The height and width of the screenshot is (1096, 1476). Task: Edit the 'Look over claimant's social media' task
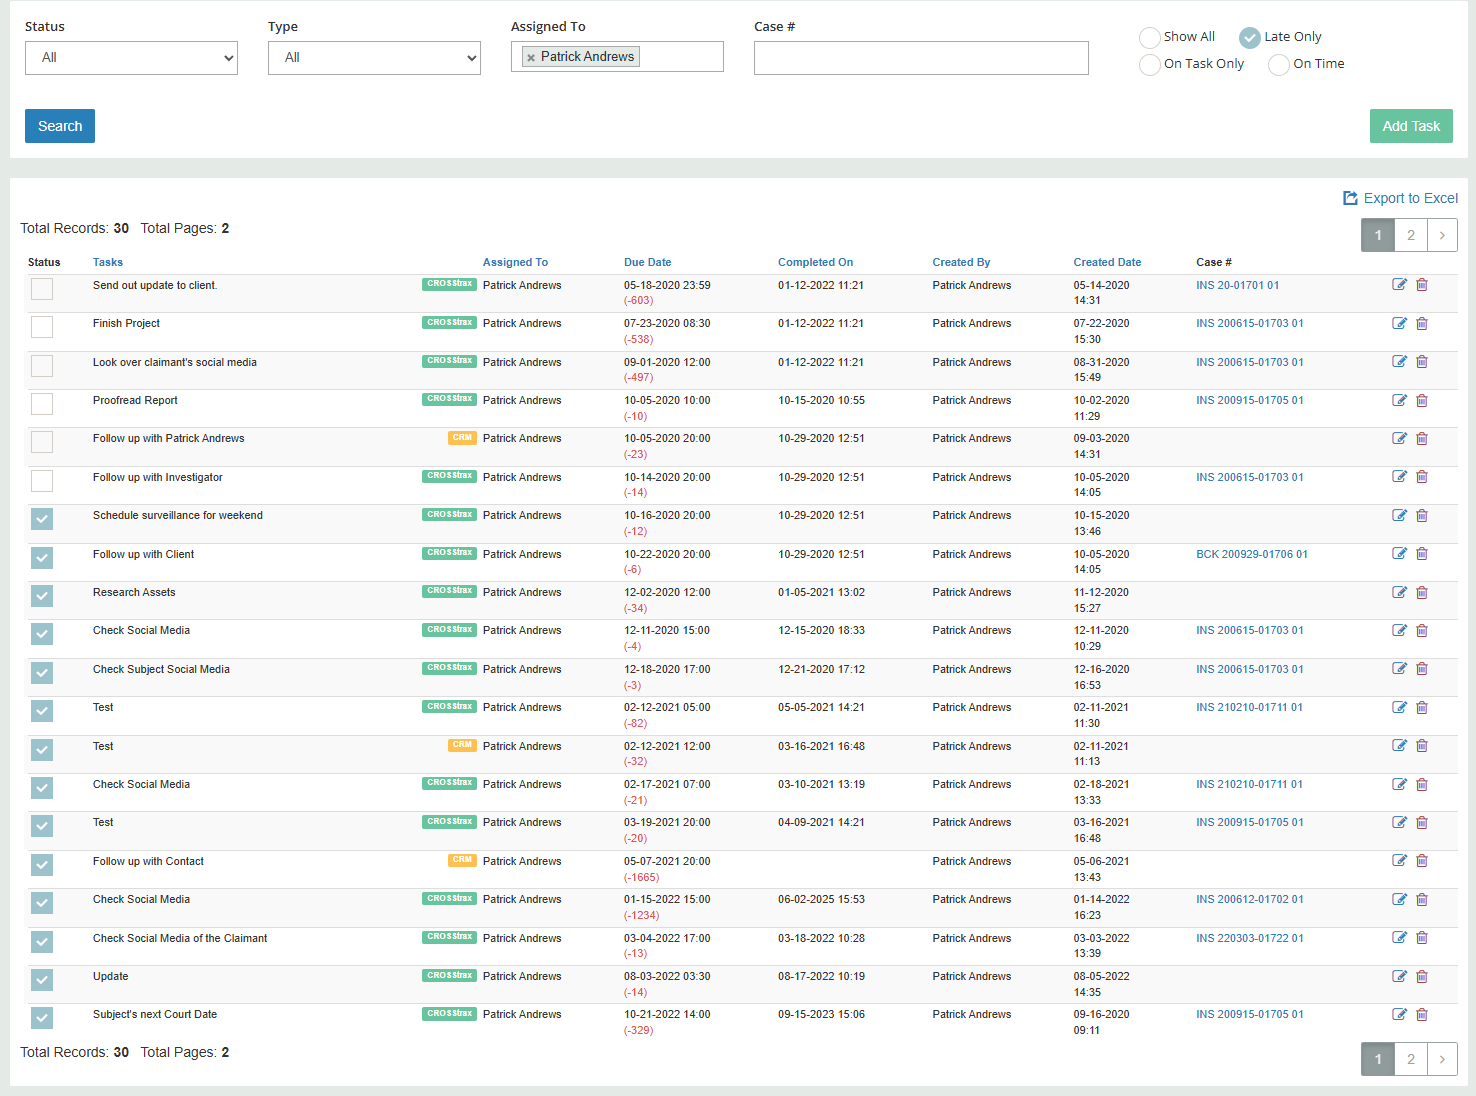coord(1399,362)
